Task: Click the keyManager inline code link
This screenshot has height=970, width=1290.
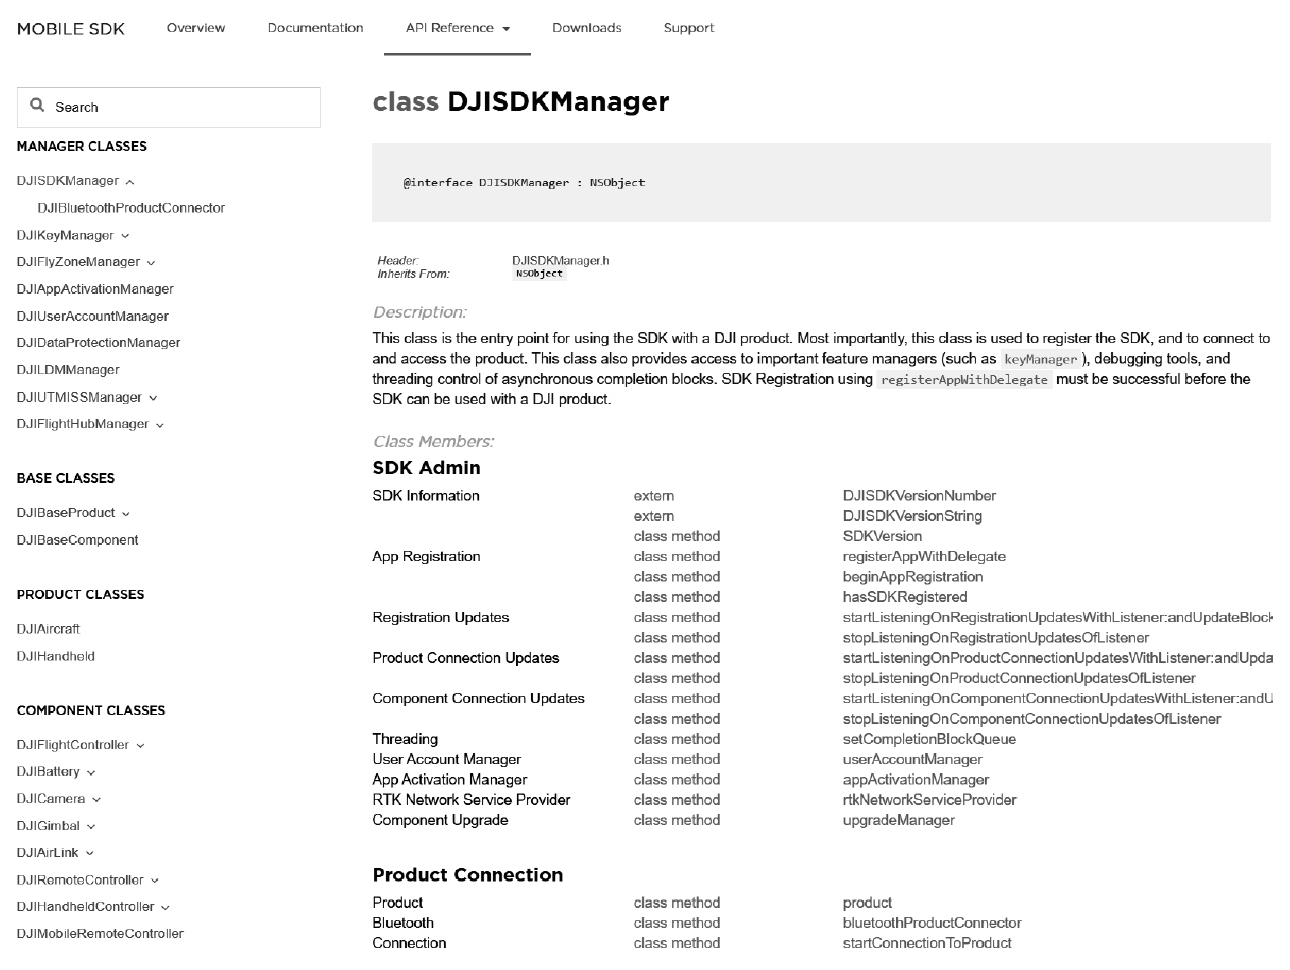Action: click(1041, 359)
